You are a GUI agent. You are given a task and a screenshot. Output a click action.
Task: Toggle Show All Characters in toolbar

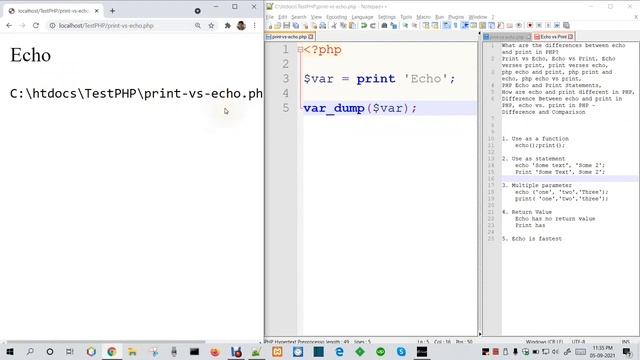pos(456,25)
